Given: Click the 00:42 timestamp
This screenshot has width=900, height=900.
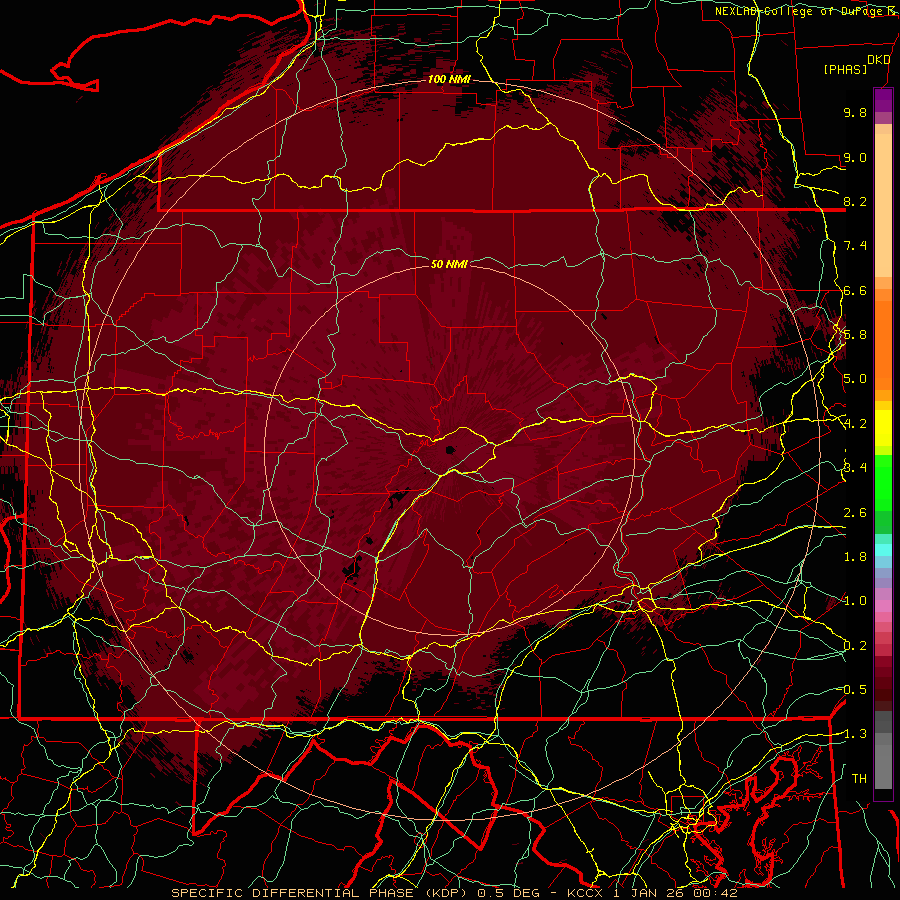Looking at the screenshot, I should (x=717, y=893).
